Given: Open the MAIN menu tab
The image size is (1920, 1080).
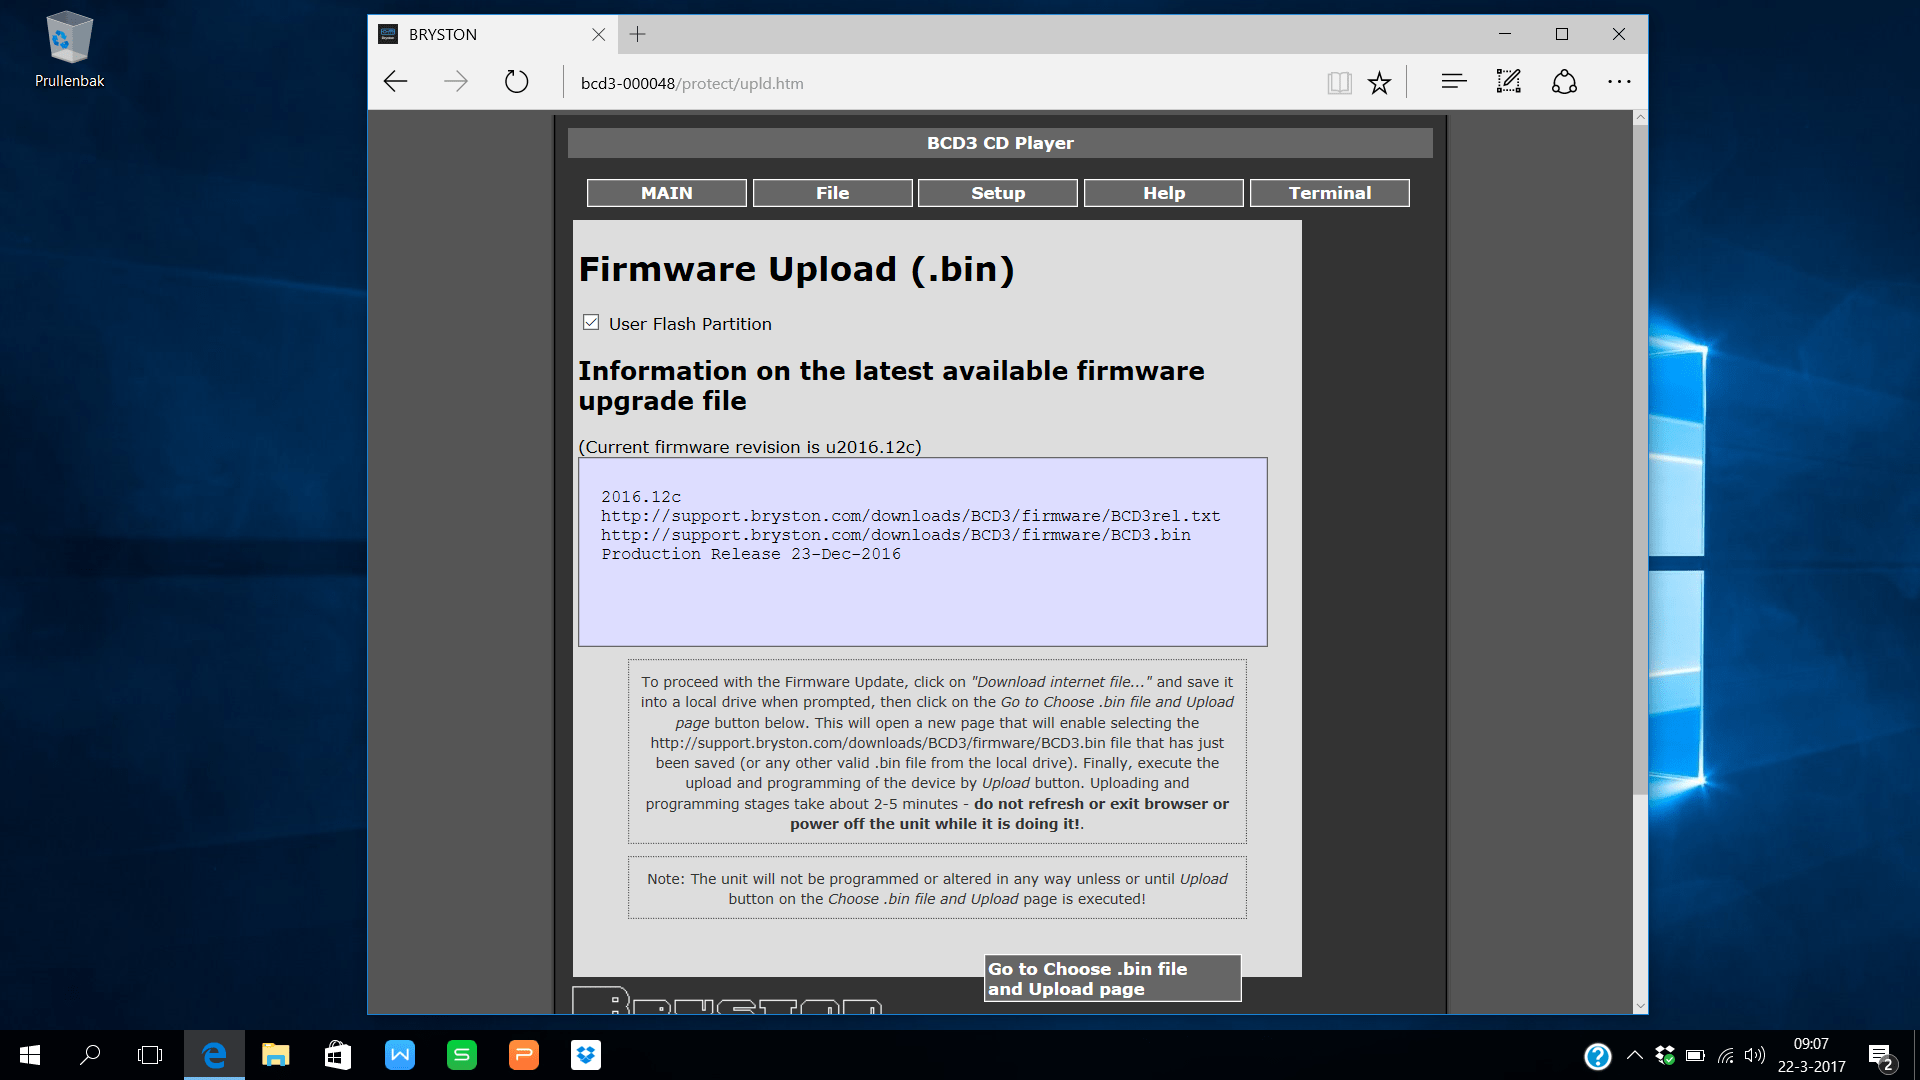Looking at the screenshot, I should point(666,193).
